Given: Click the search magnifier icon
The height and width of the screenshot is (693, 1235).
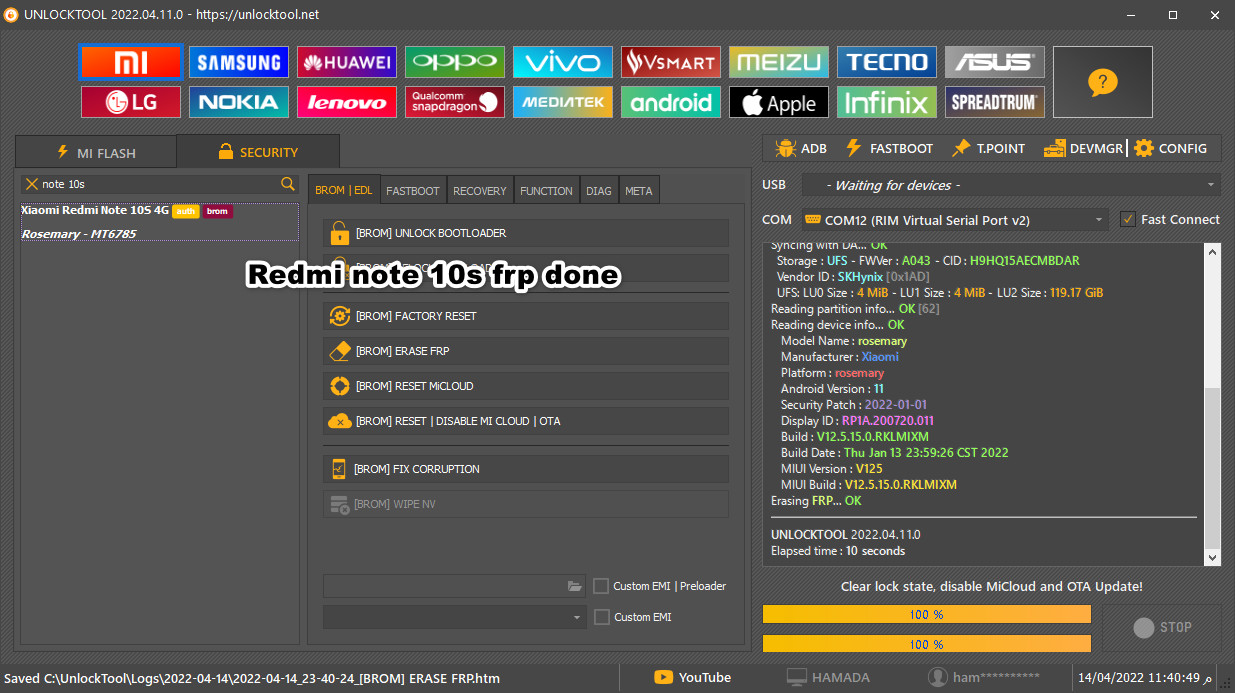Looking at the screenshot, I should (288, 184).
